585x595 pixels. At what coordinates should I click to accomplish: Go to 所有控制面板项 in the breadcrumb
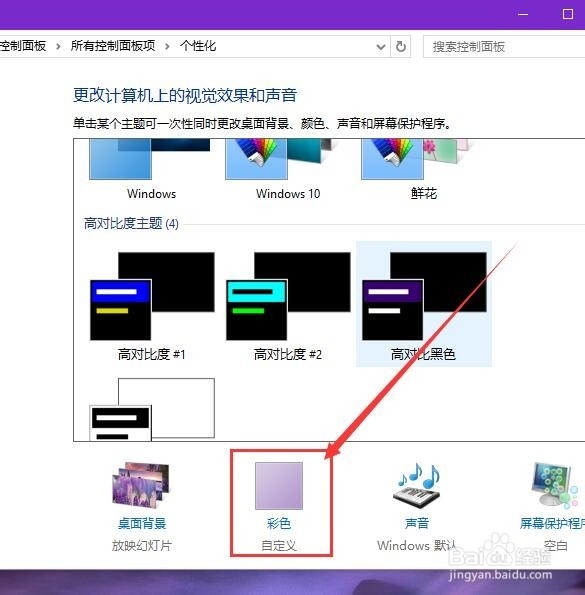click(x=113, y=46)
